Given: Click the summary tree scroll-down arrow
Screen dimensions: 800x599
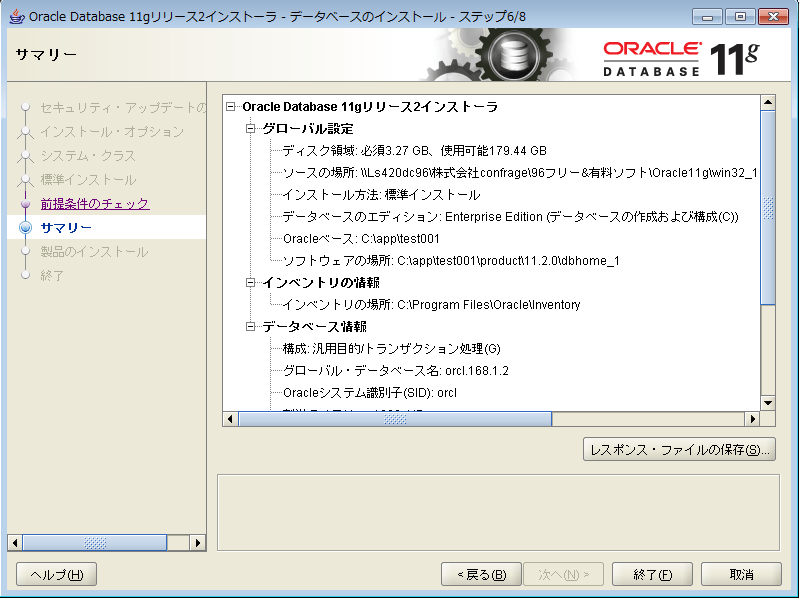Looking at the screenshot, I should pos(768,403).
